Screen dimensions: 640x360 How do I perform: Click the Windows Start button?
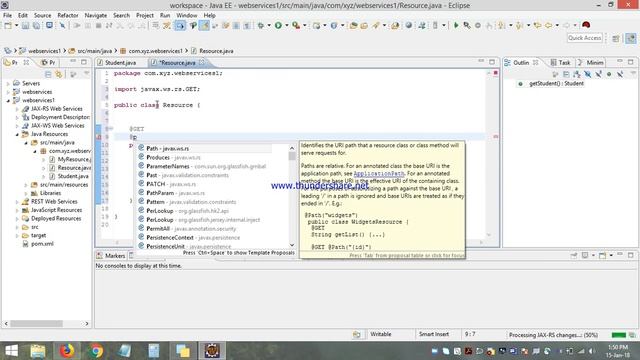[x=11, y=351]
